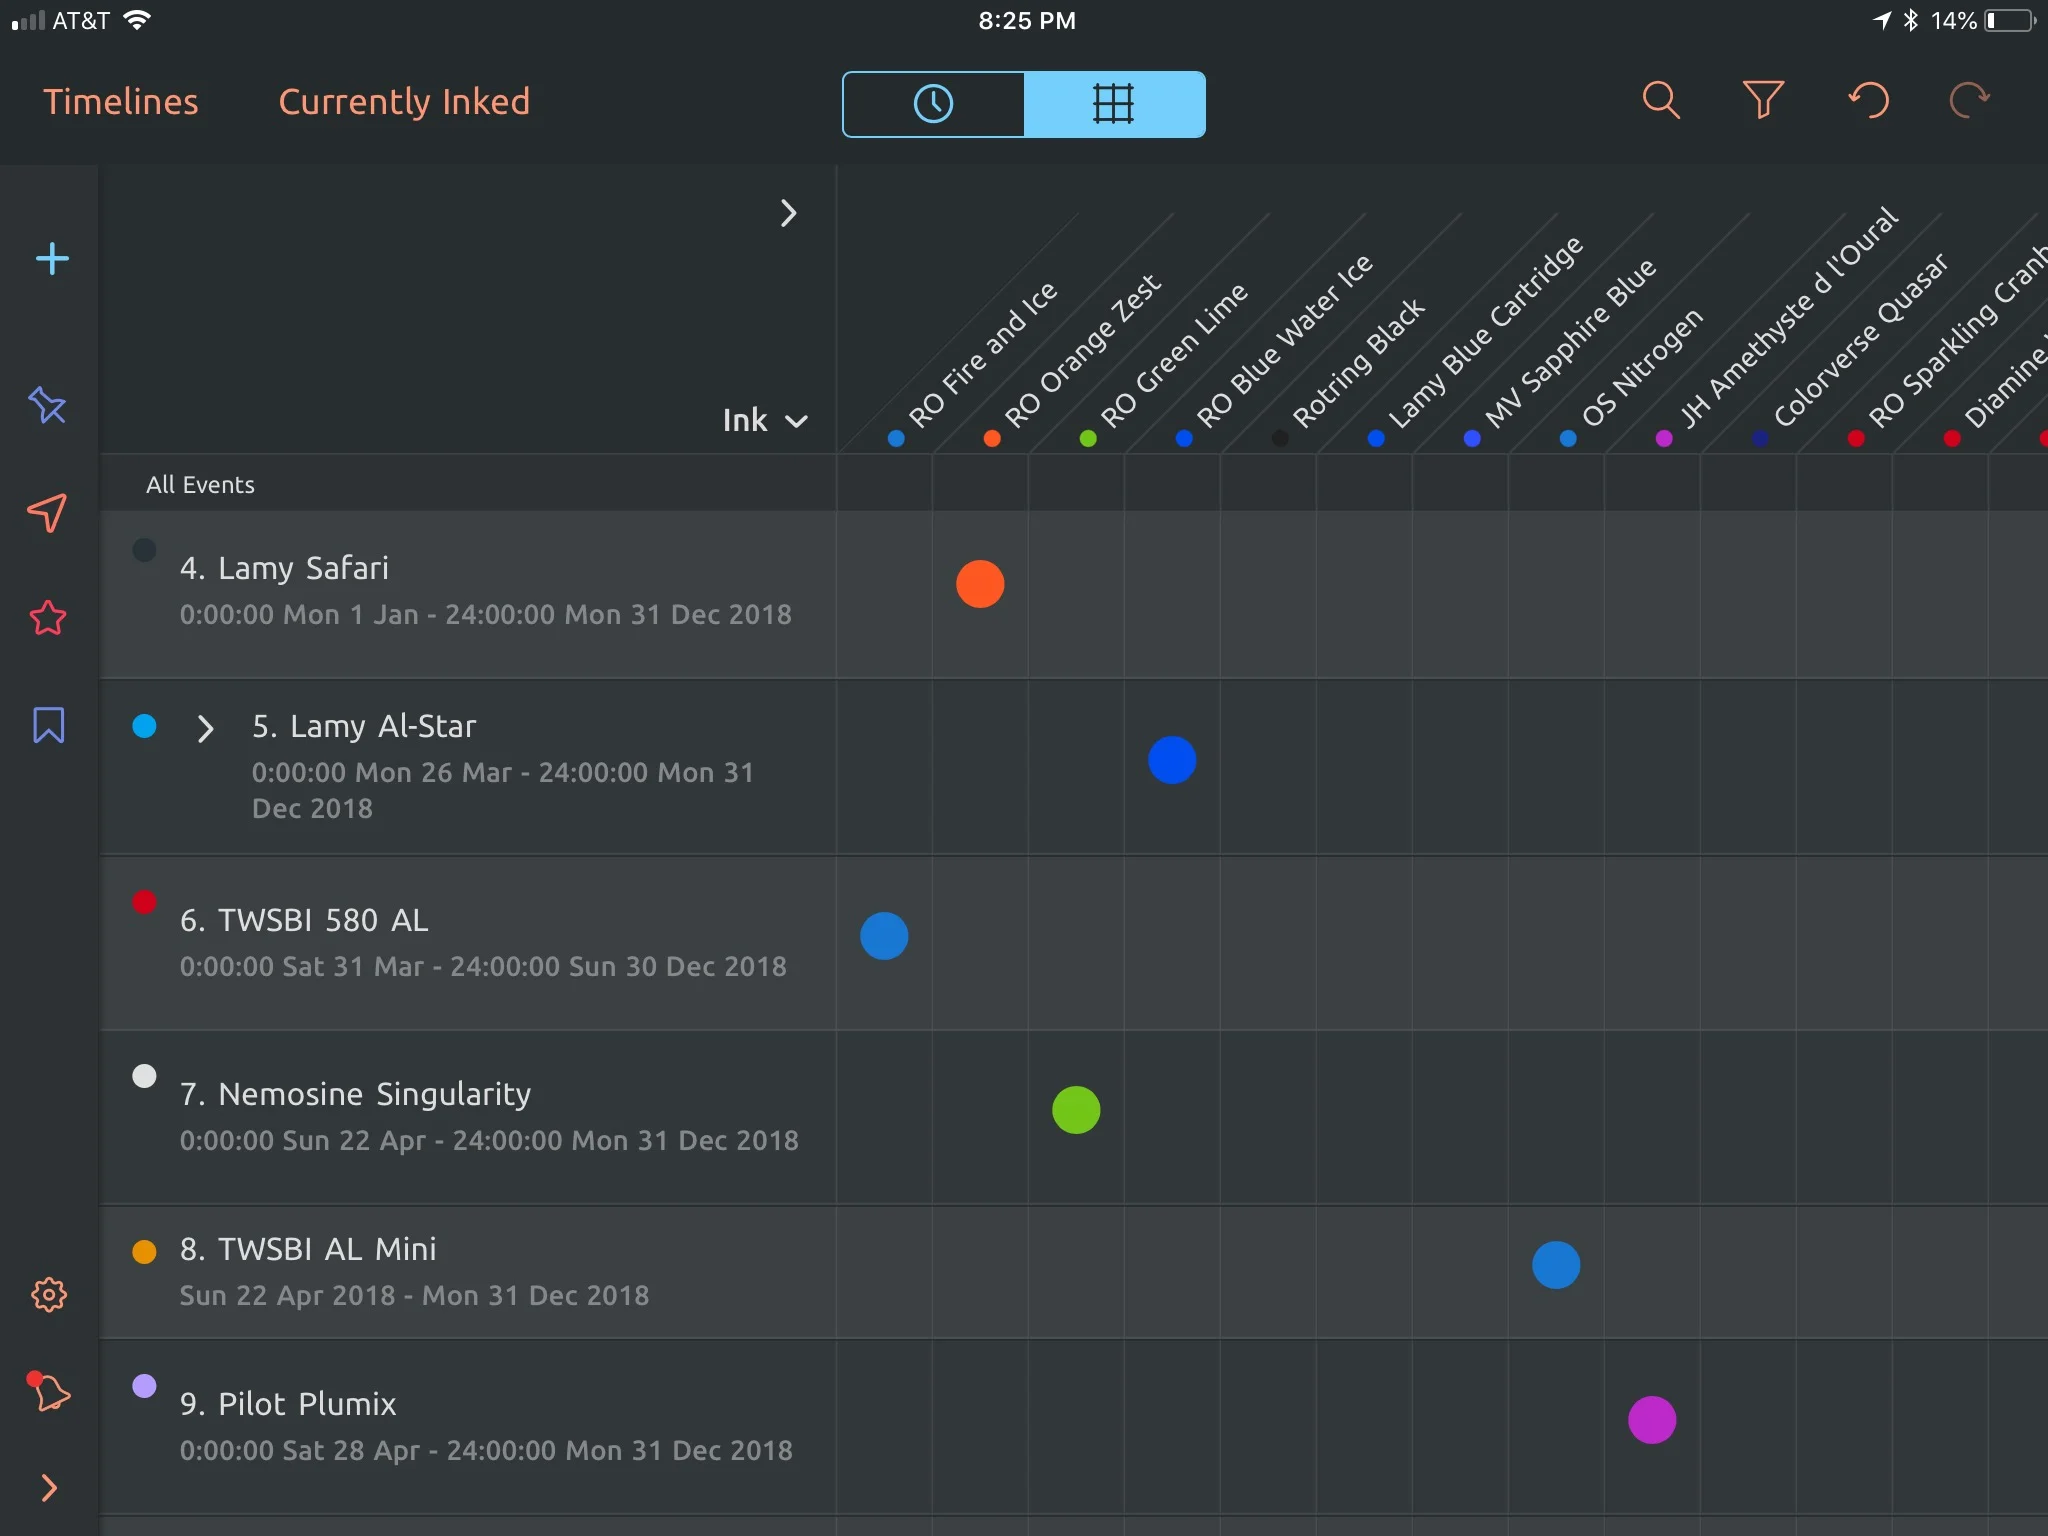
Task: Tap Pilot Plumix date range text
Action: click(486, 1450)
